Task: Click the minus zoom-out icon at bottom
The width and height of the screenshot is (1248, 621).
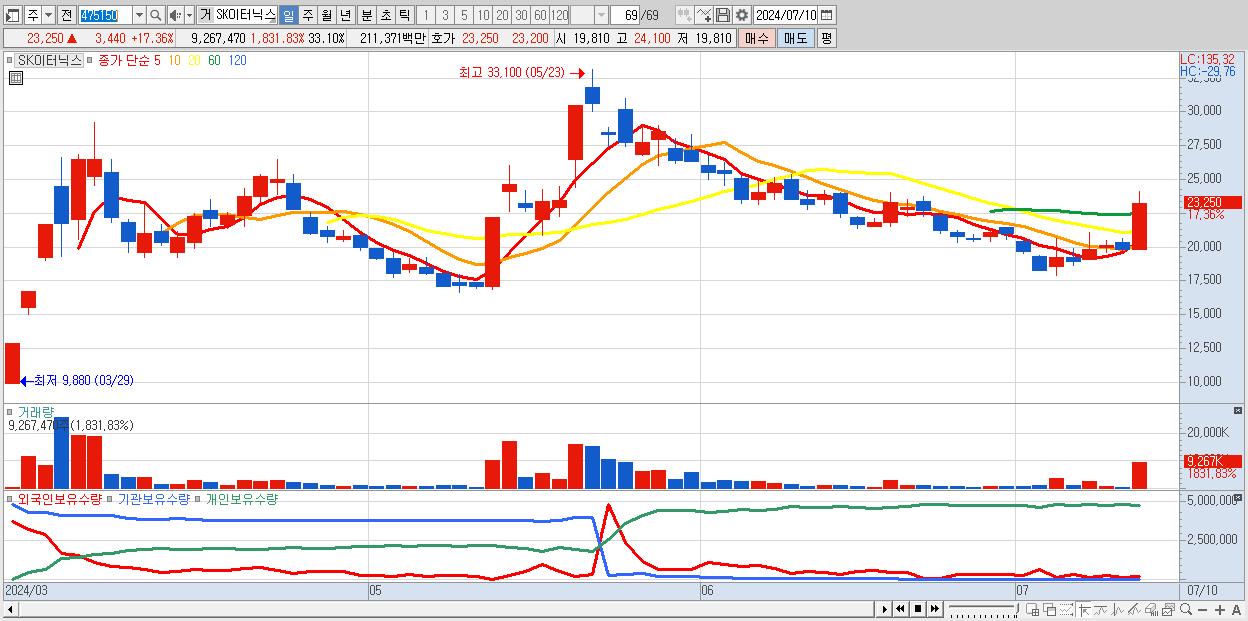Action: point(1202,609)
